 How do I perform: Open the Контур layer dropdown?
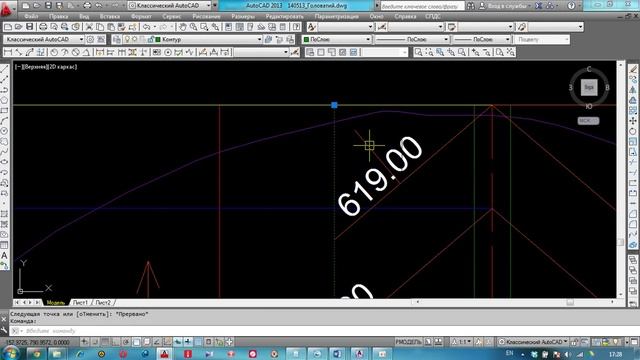(259, 40)
